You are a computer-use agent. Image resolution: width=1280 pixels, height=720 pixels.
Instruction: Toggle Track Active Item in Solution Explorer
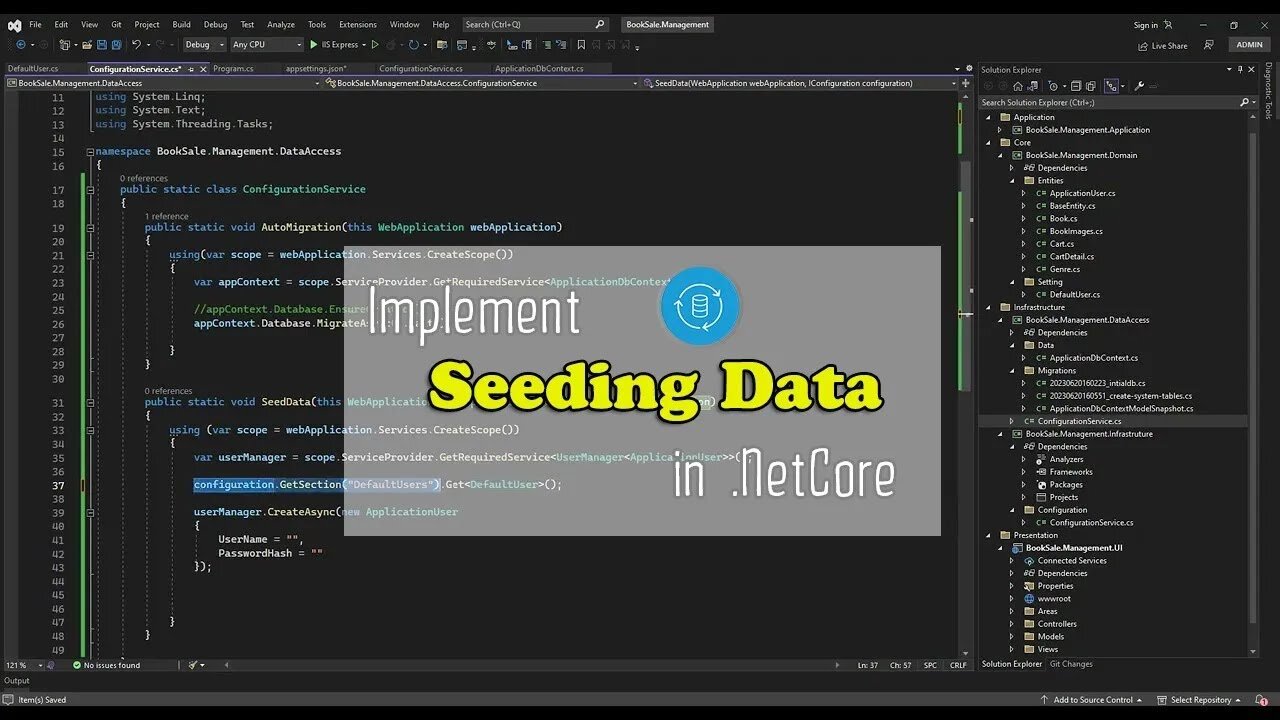(1111, 86)
